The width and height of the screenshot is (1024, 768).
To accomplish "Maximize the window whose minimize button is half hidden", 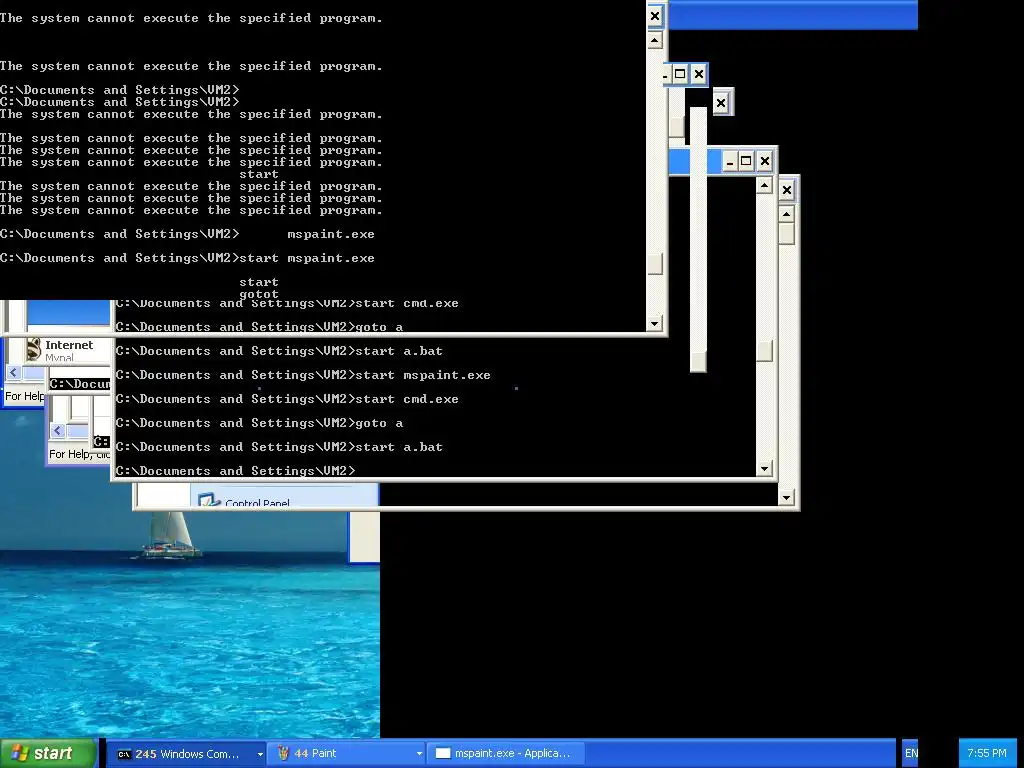I will pyautogui.click(x=680, y=74).
